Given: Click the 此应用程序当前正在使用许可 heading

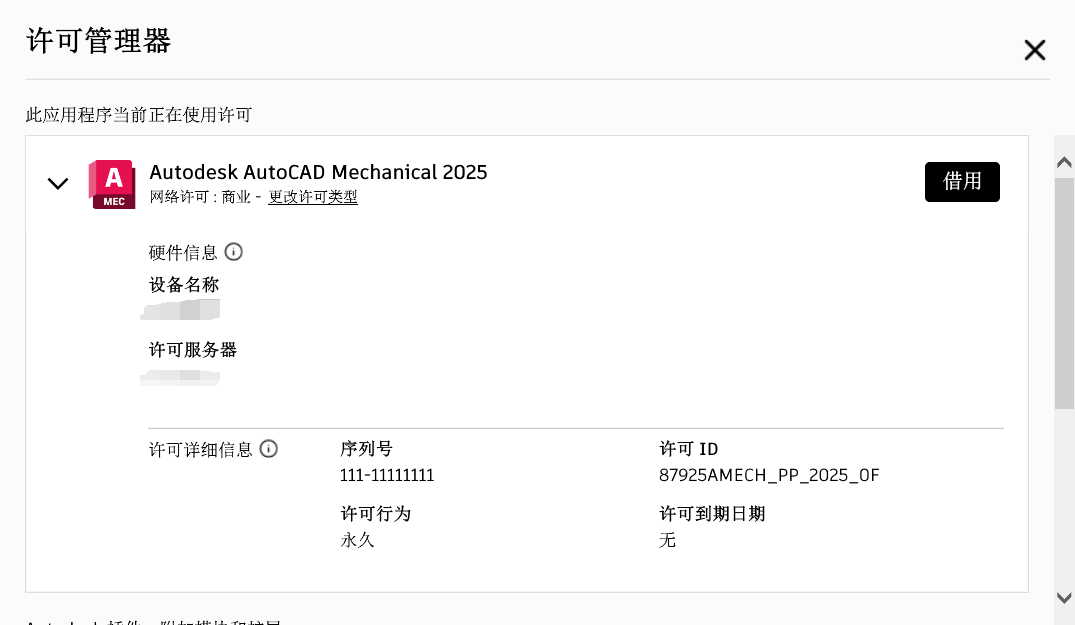Looking at the screenshot, I should point(139,115).
